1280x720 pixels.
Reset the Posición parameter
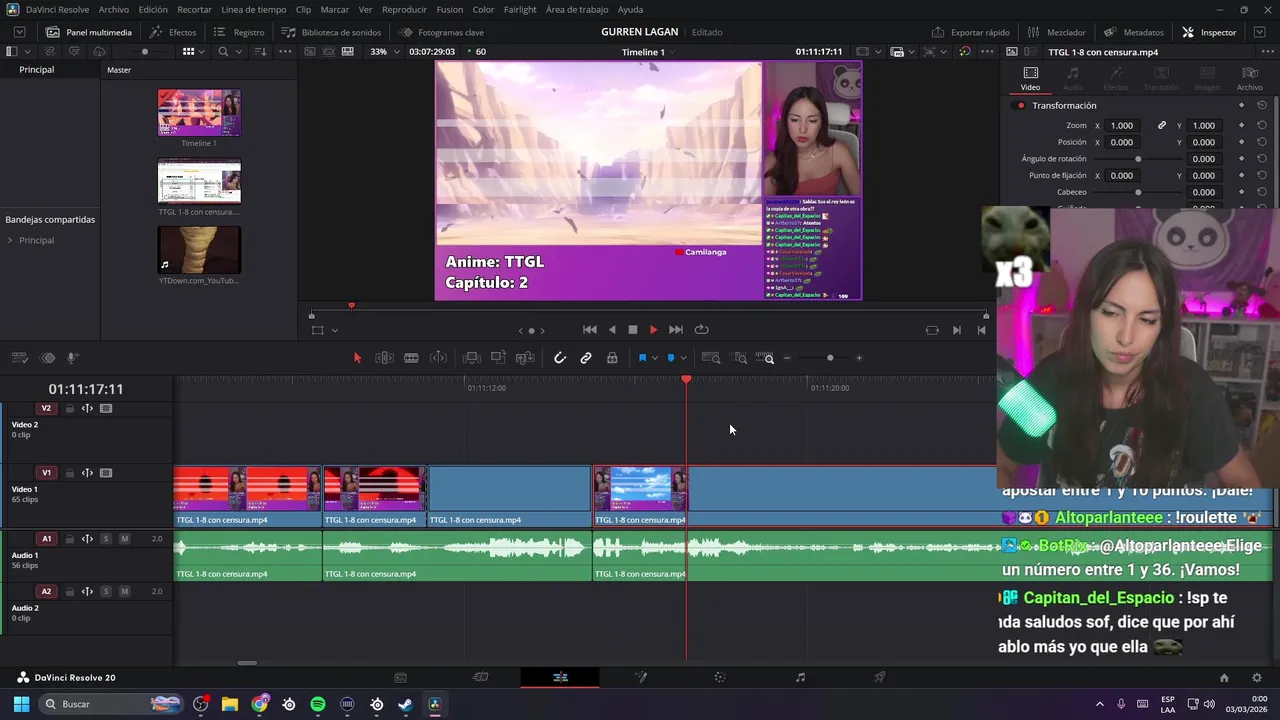(1262, 142)
